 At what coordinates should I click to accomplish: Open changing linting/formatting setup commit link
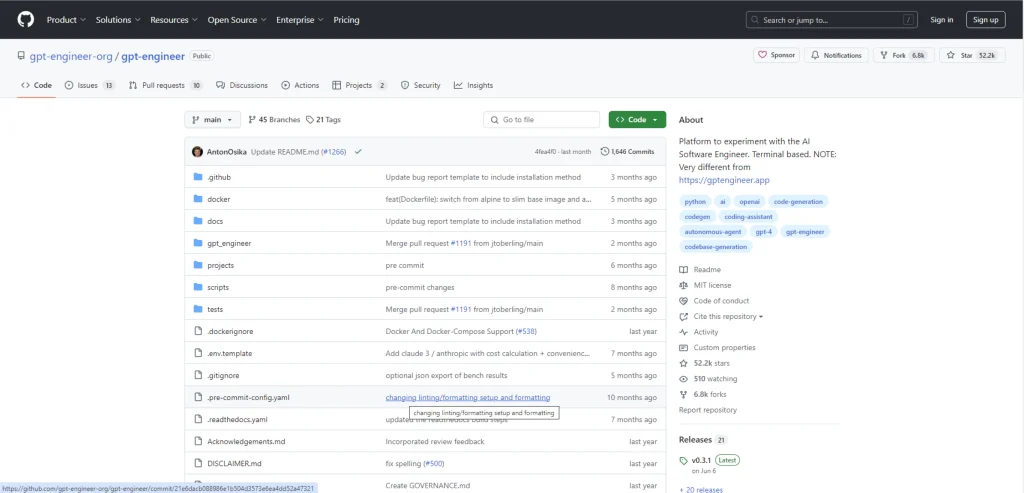(468, 397)
